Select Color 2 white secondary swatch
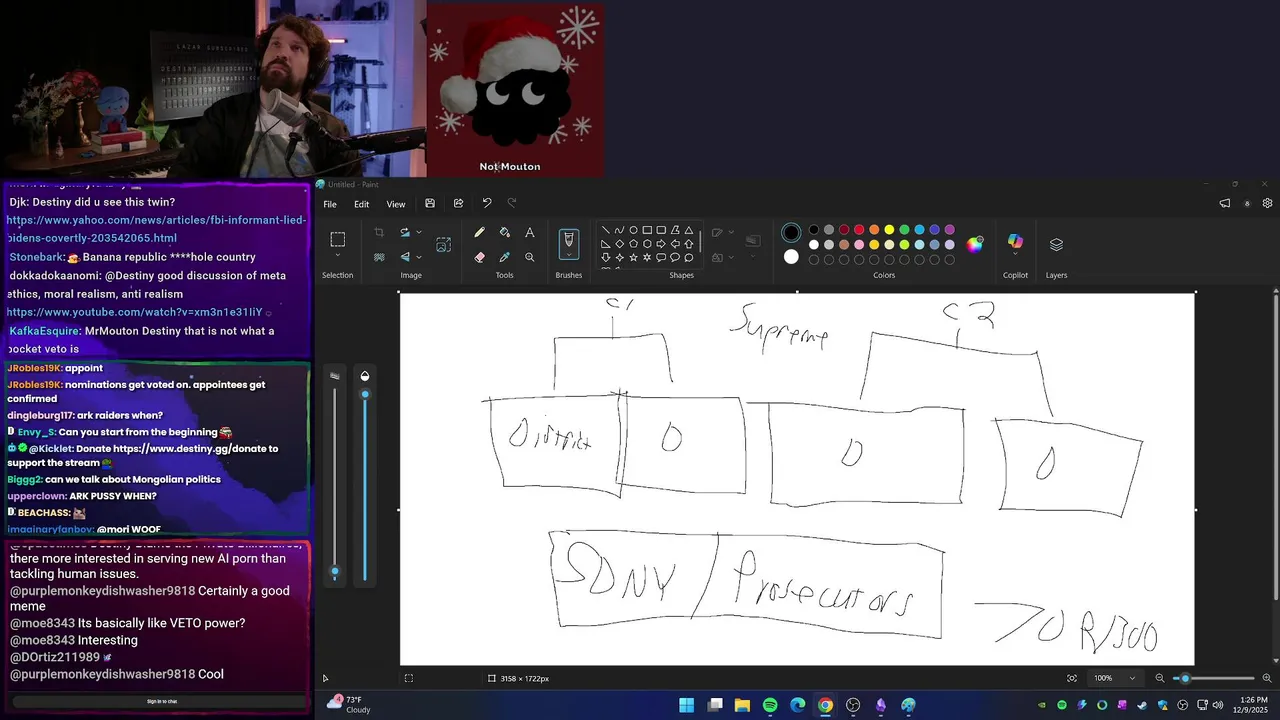Image resolution: width=1280 pixels, height=720 pixels. (x=791, y=257)
